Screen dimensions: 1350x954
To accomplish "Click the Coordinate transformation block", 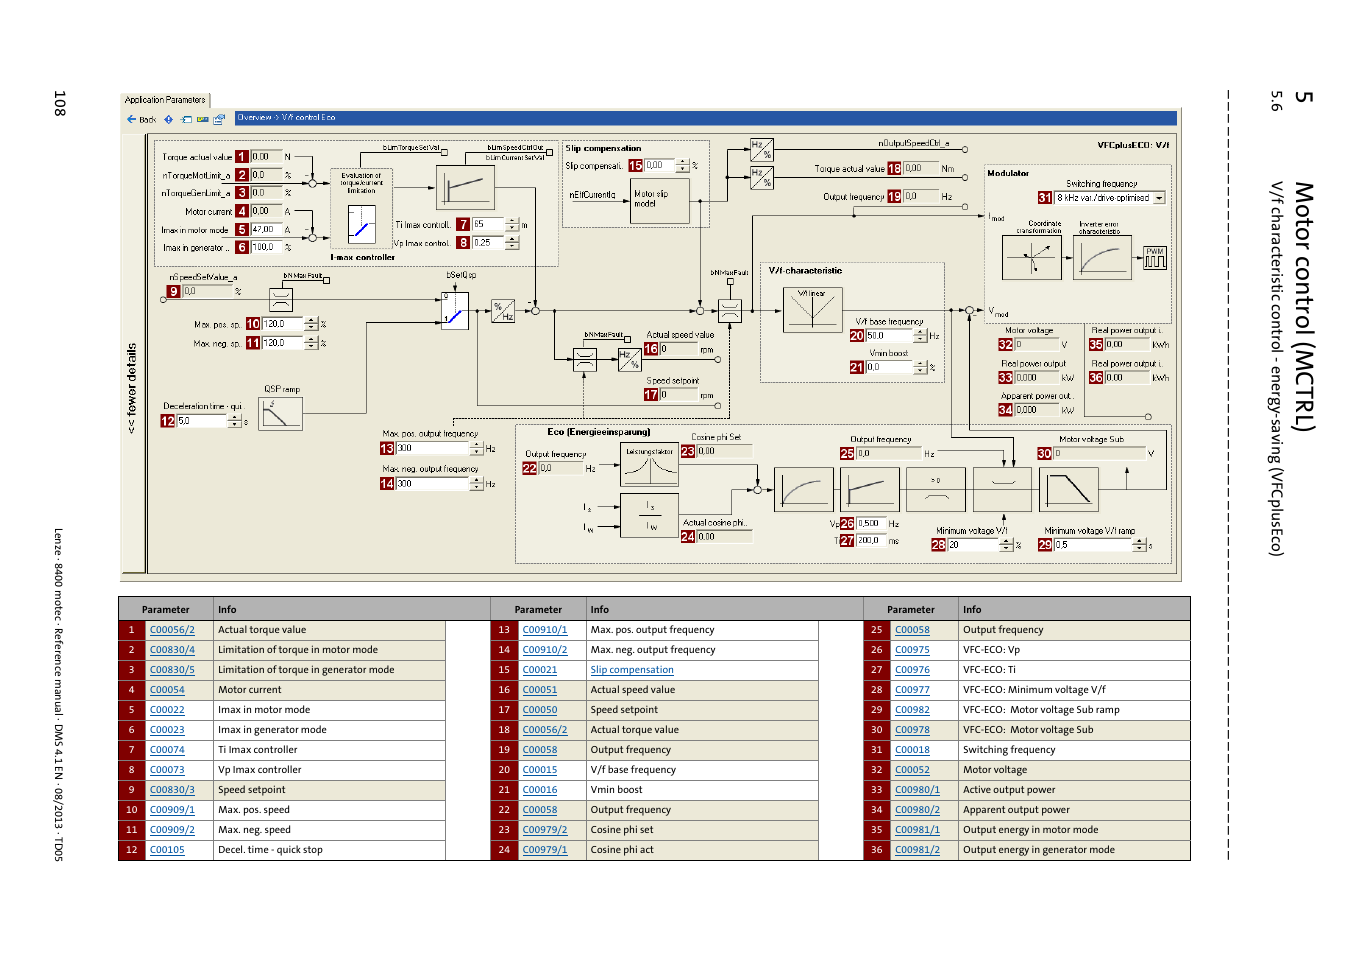I will click(1032, 257).
